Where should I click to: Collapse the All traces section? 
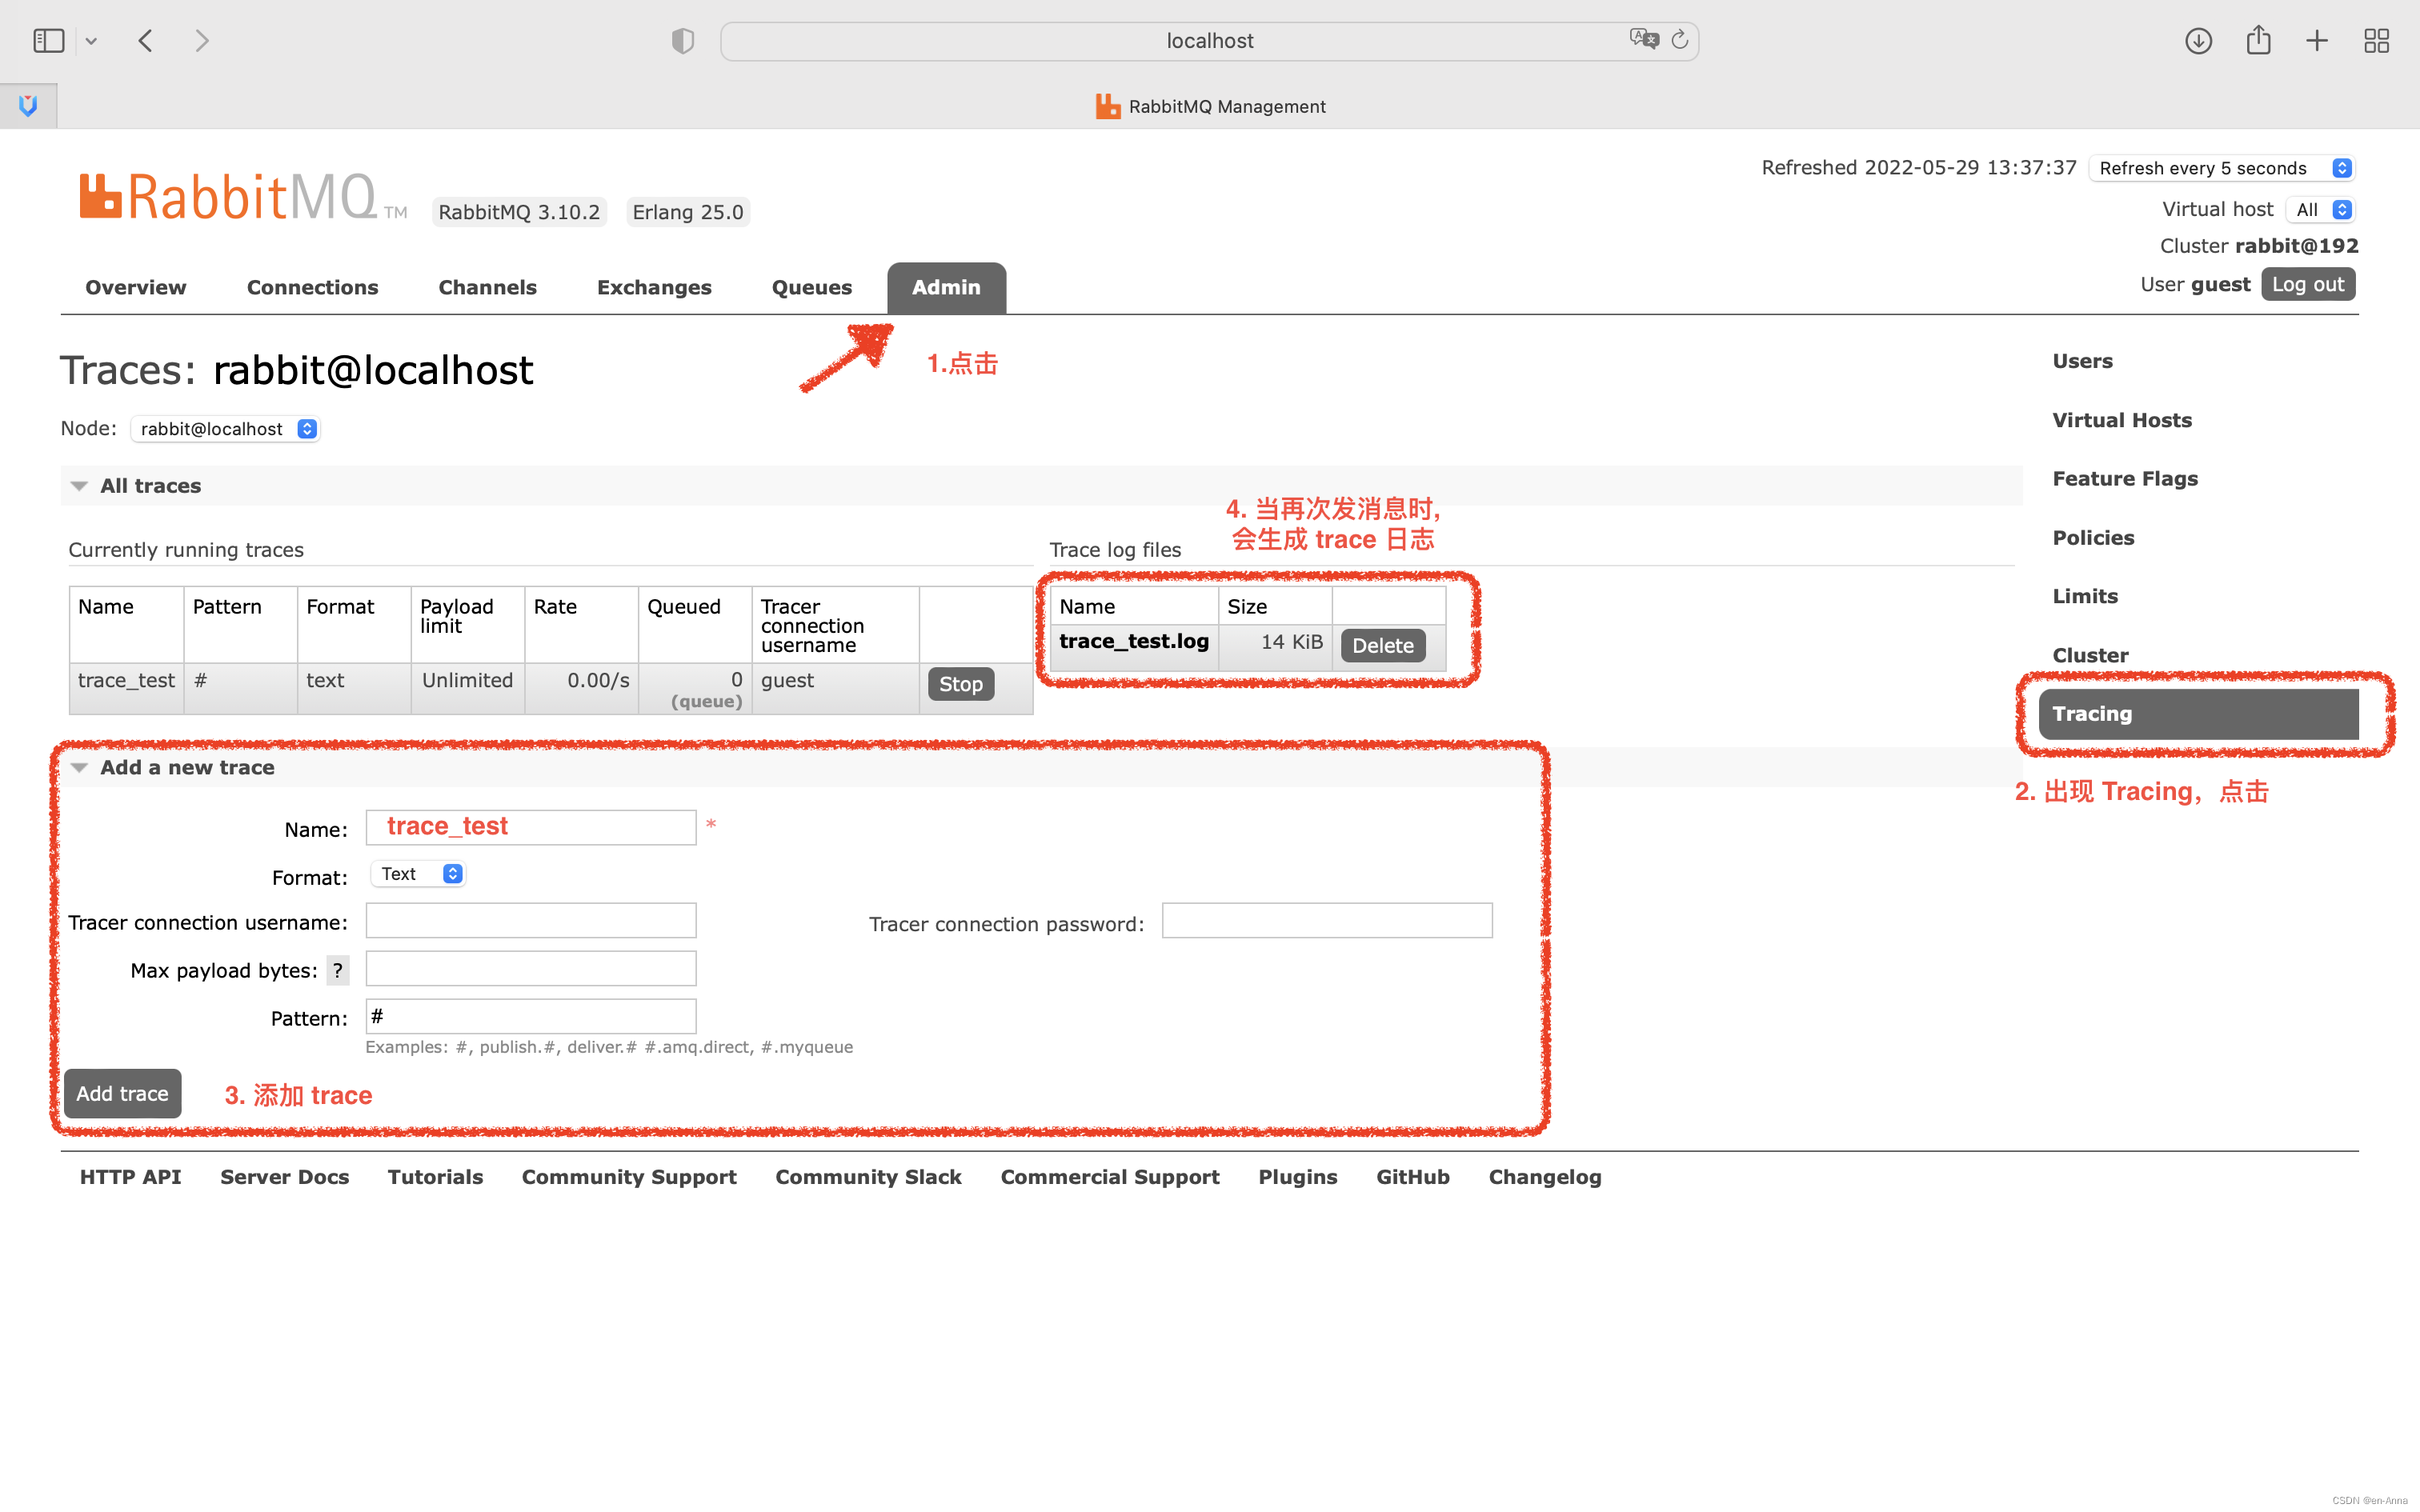[150, 486]
